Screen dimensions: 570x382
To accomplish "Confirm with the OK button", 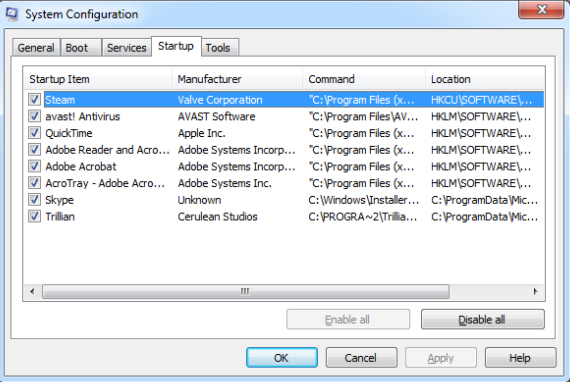I will (282, 358).
